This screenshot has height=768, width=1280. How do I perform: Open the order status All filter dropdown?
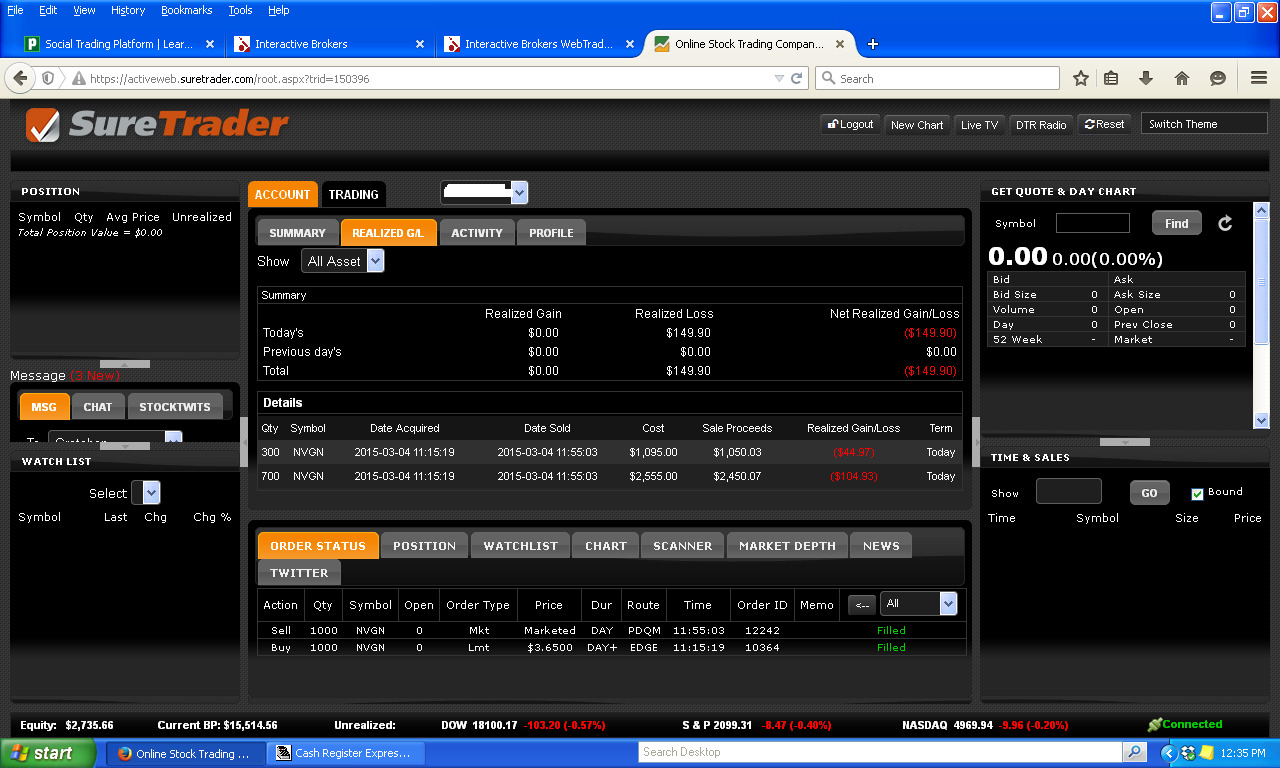point(948,603)
